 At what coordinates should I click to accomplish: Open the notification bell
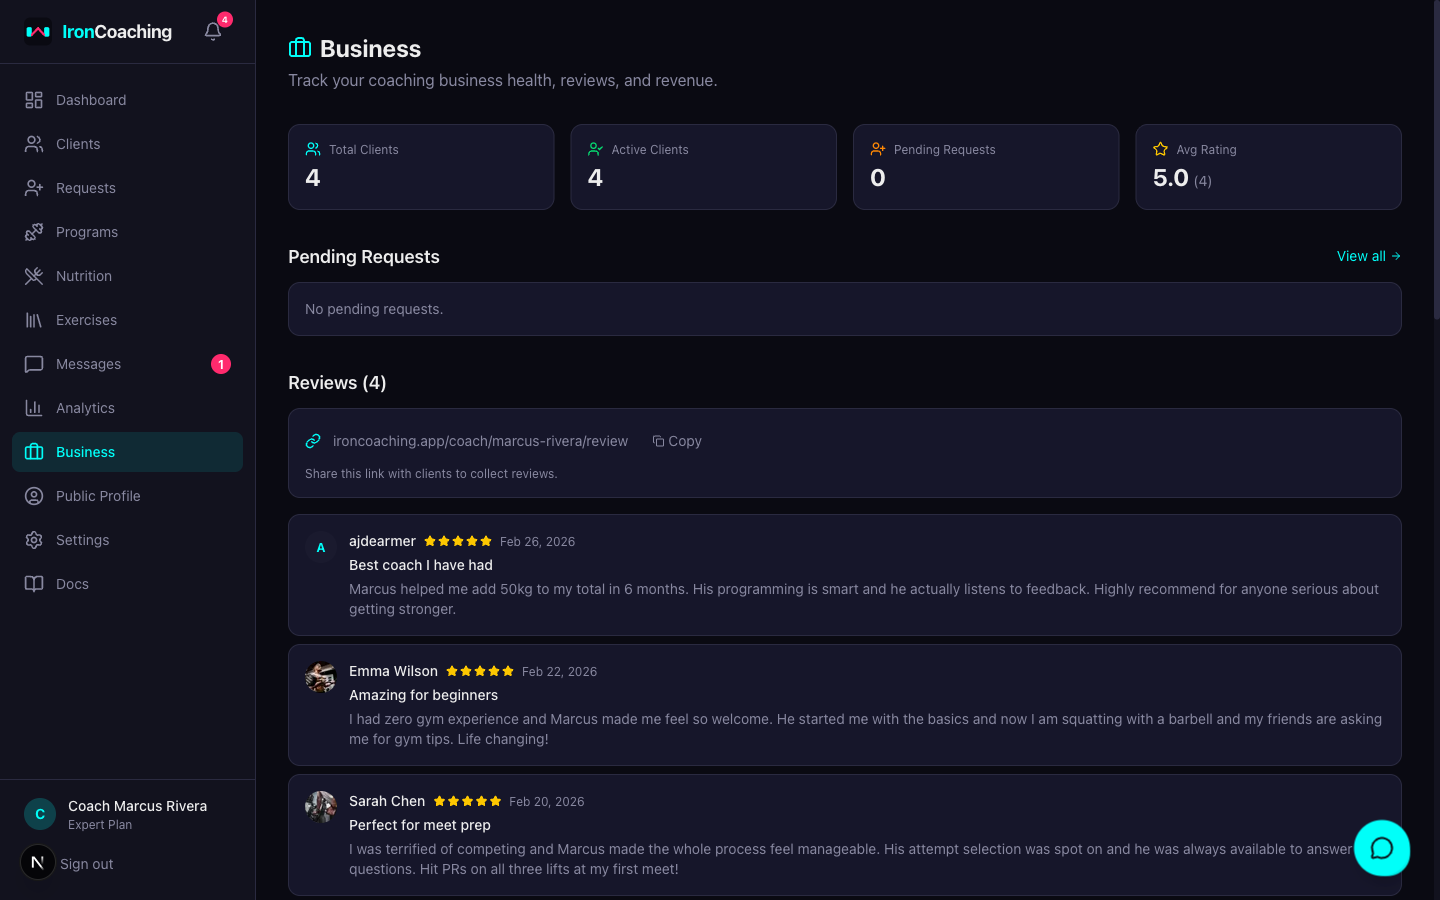(212, 31)
